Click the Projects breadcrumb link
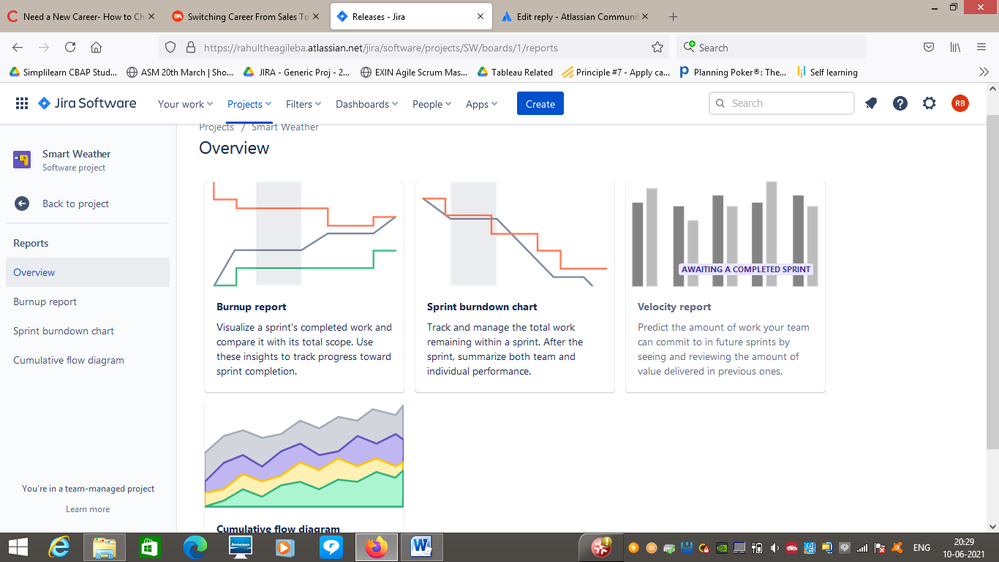 [217, 127]
